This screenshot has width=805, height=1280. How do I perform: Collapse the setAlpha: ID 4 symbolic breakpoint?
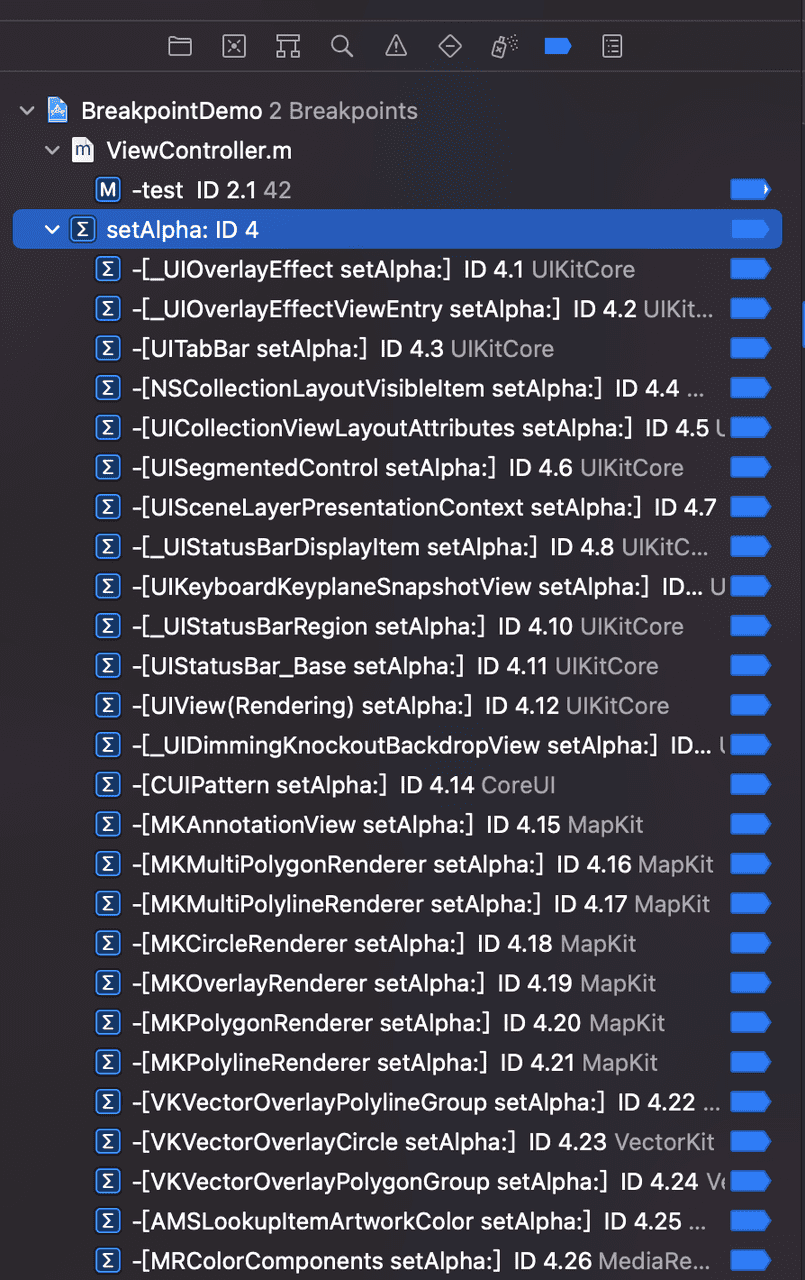point(52,230)
